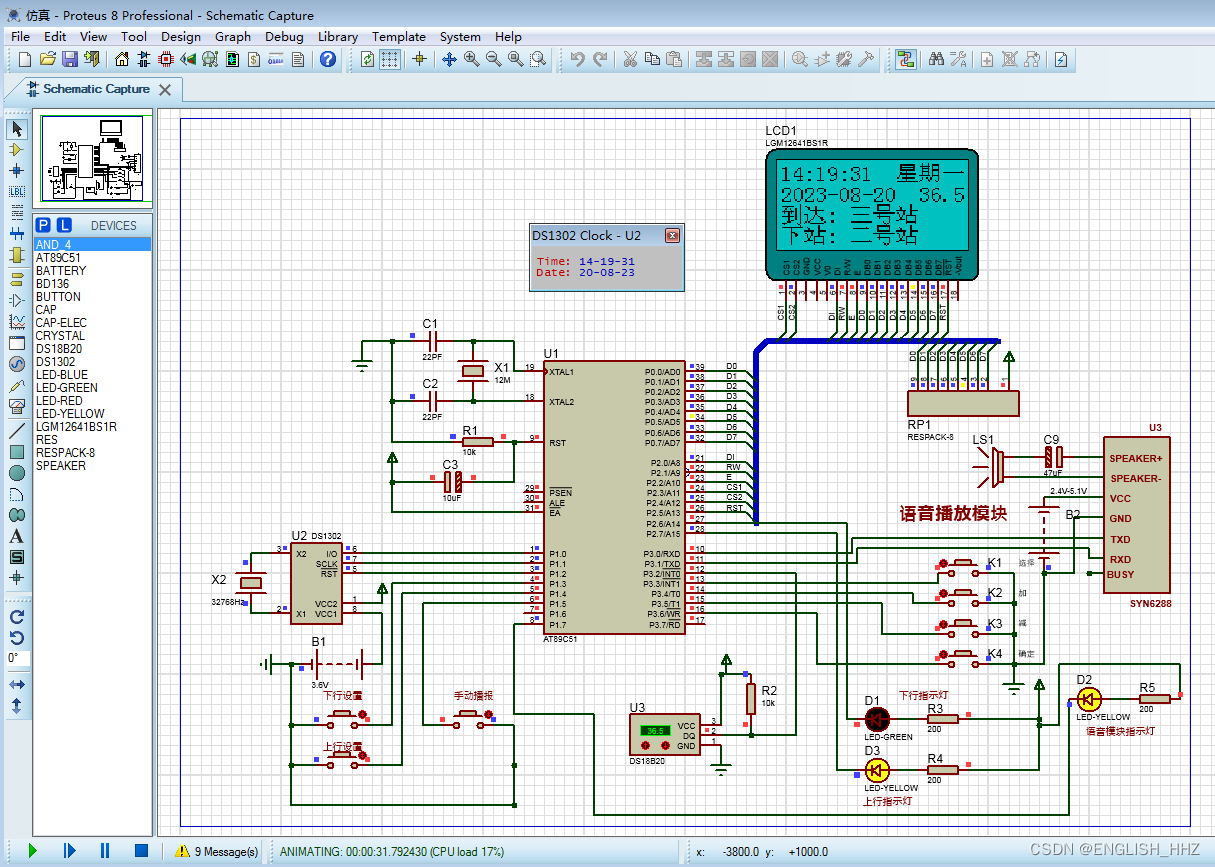Select the Graph Mode tool
The image size is (1215, 867).
click(x=16, y=322)
